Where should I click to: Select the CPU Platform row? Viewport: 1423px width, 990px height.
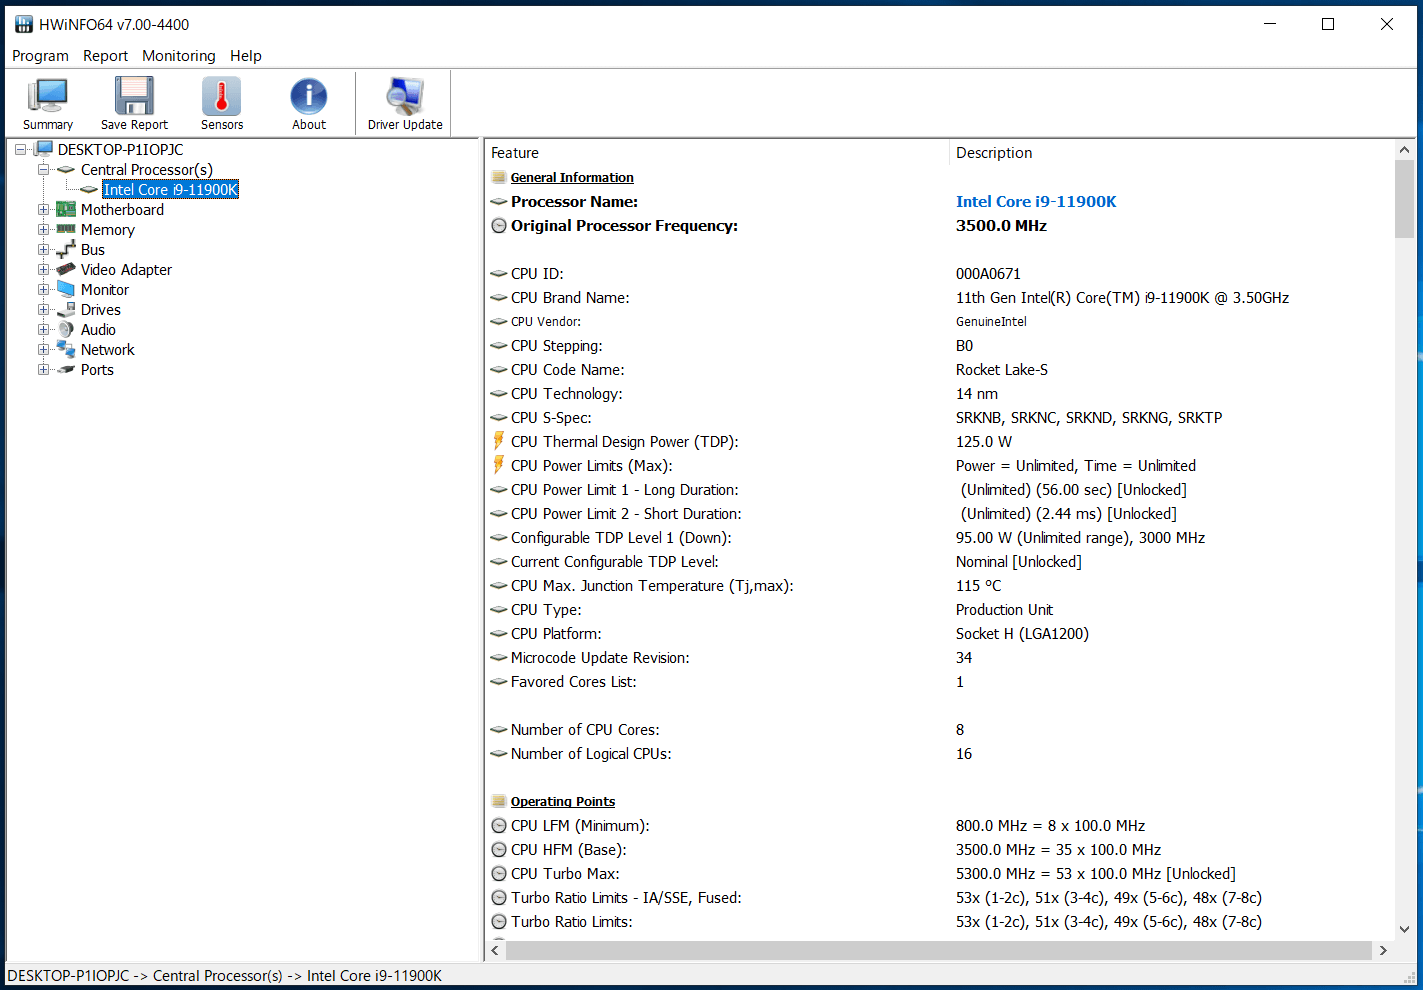click(x=940, y=633)
